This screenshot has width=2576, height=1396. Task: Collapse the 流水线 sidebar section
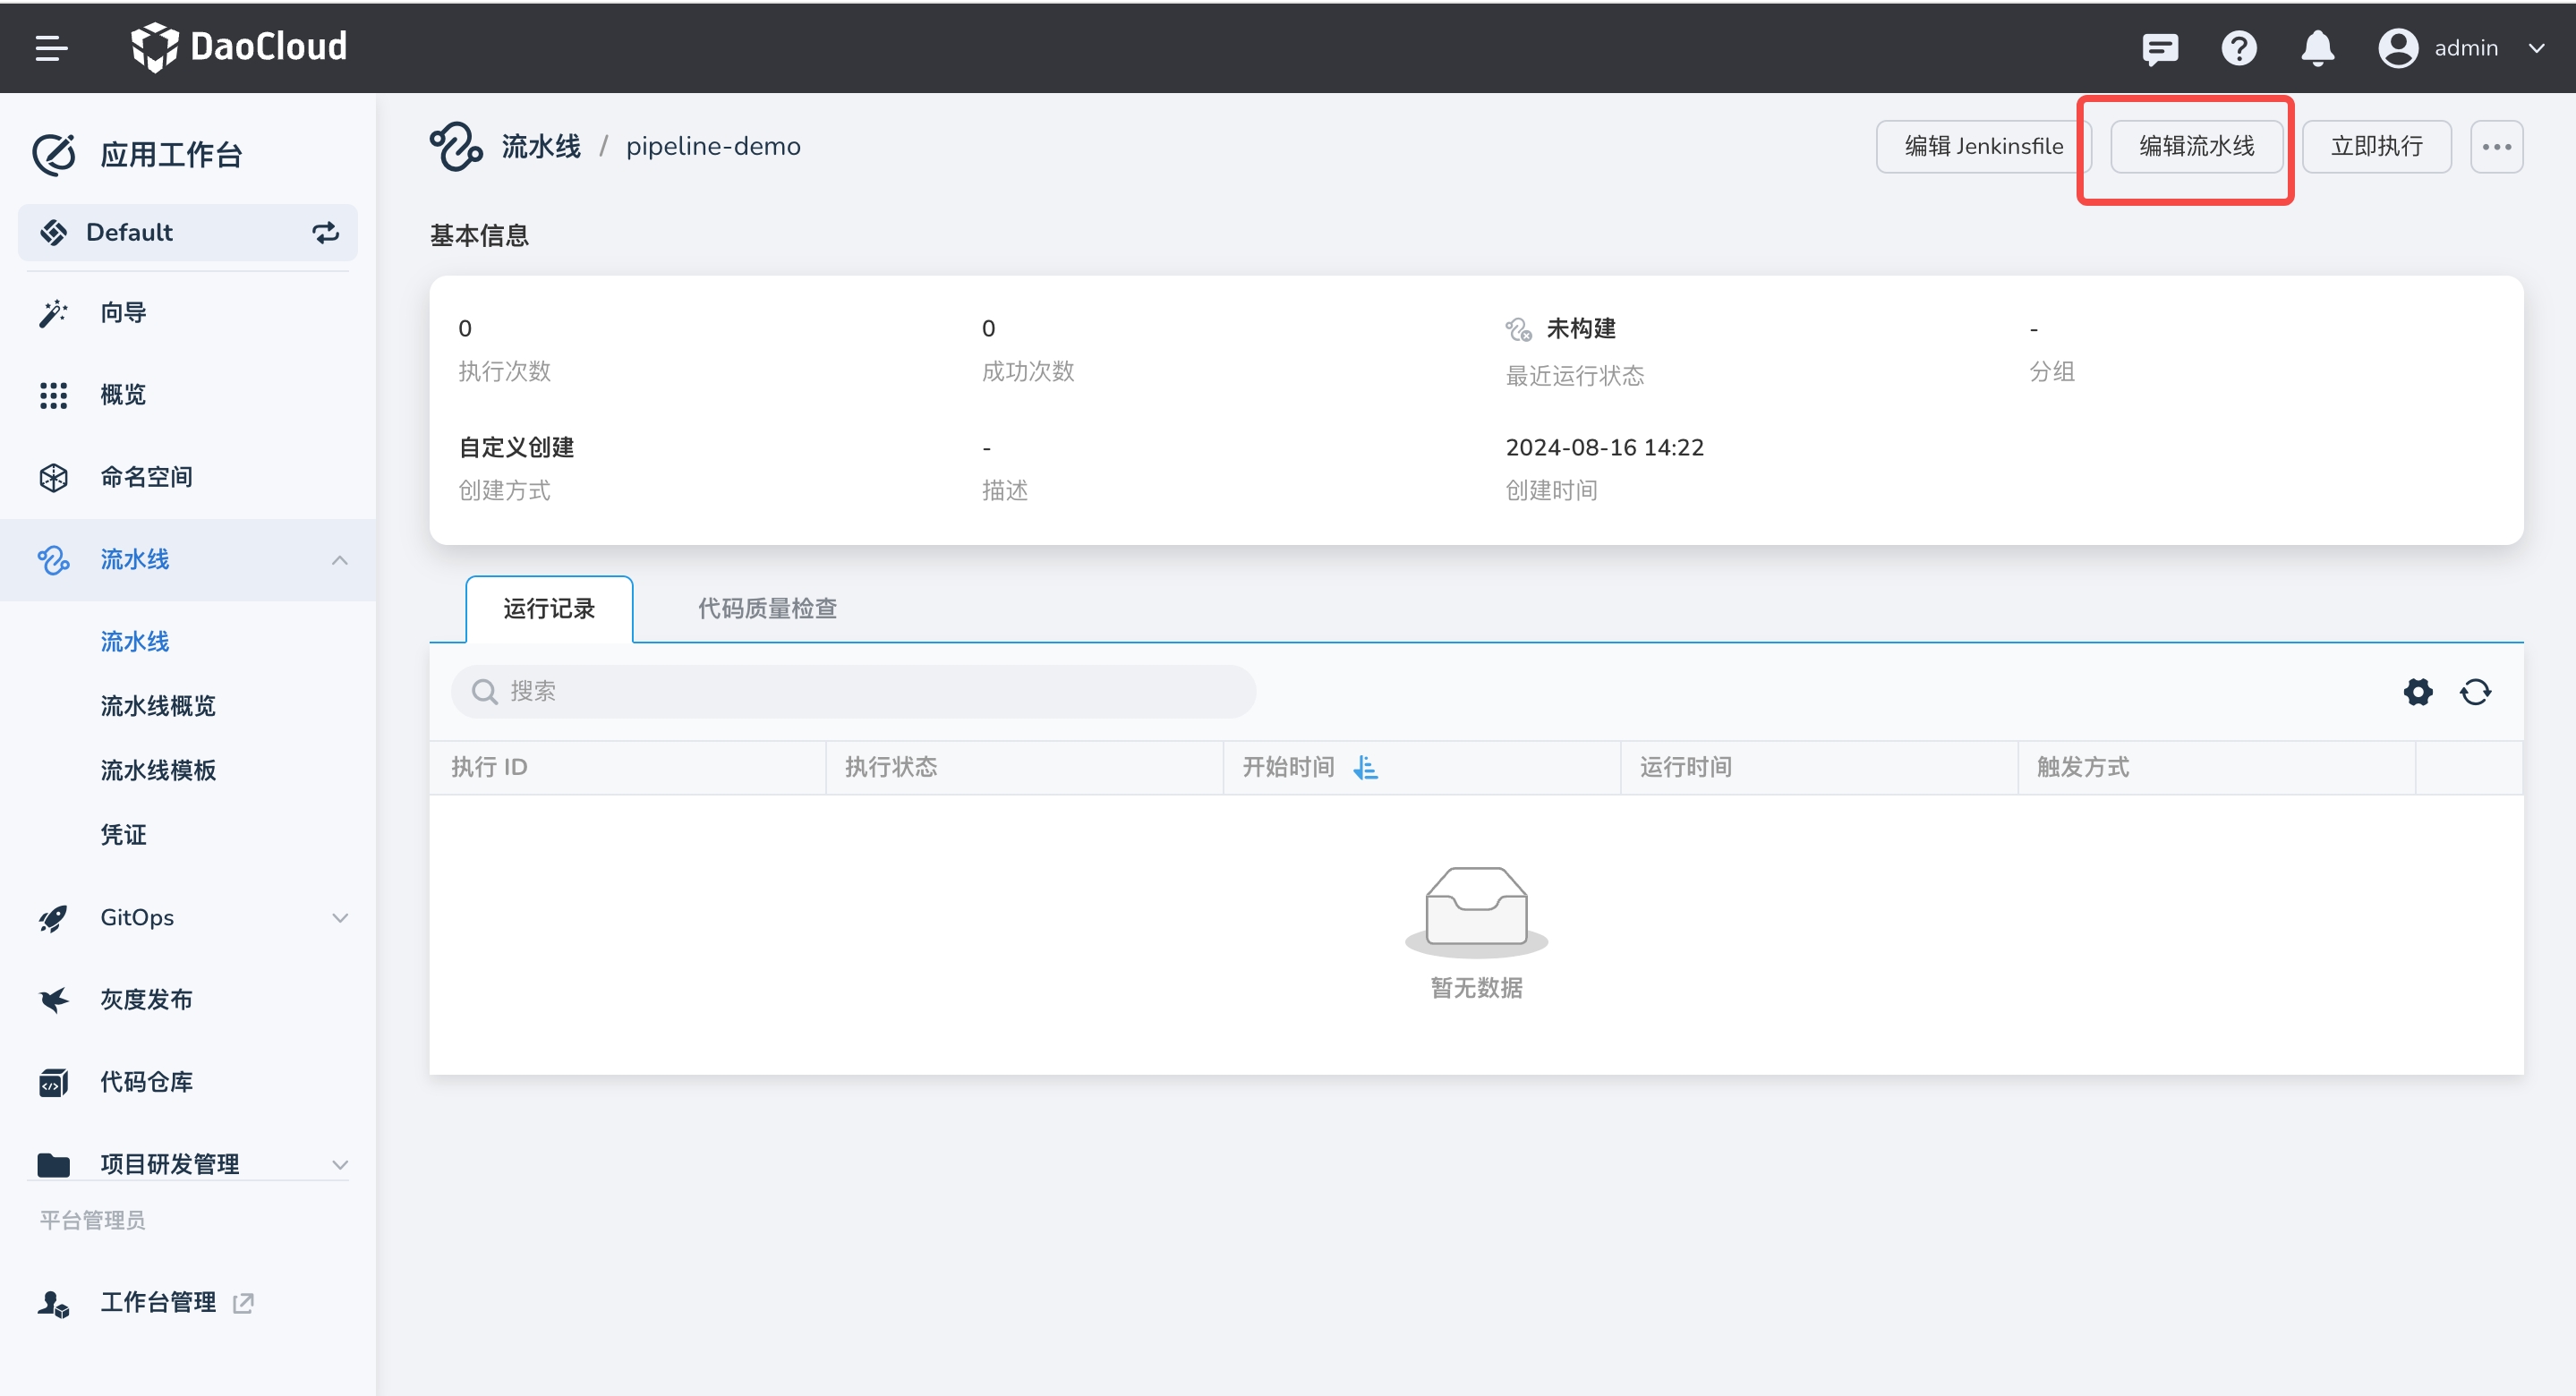(339, 559)
